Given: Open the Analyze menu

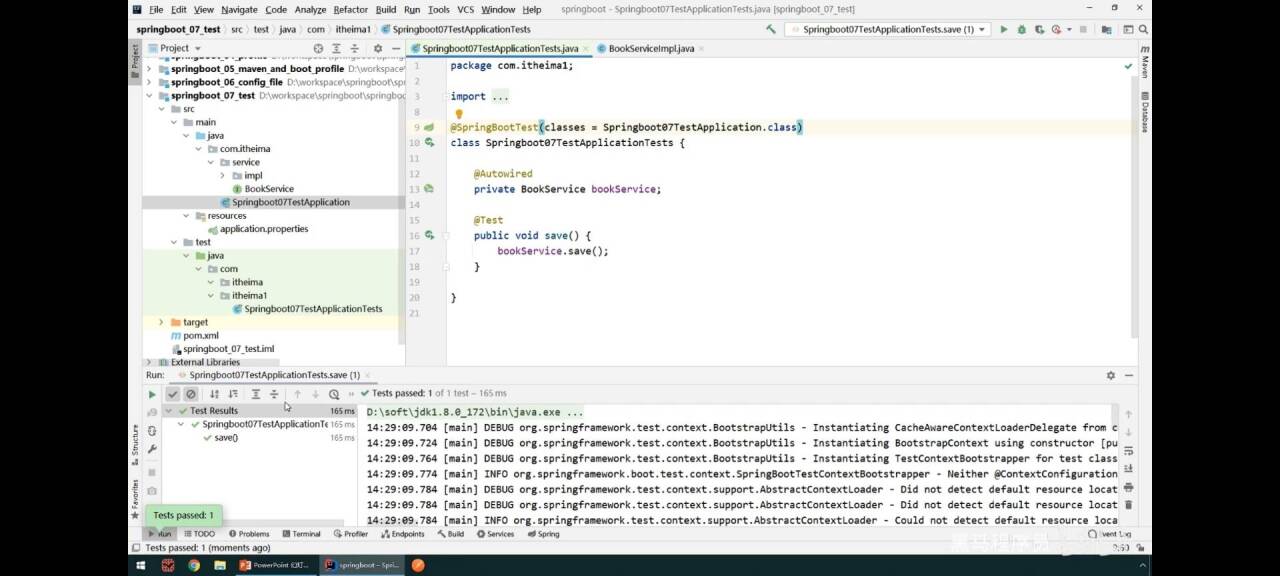Looking at the screenshot, I should click(x=310, y=9).
